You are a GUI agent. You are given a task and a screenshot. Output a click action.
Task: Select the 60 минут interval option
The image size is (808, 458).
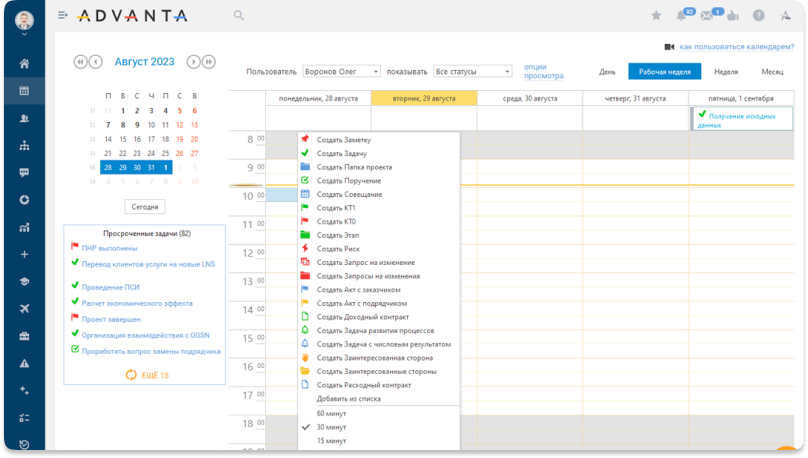[331, 413]
